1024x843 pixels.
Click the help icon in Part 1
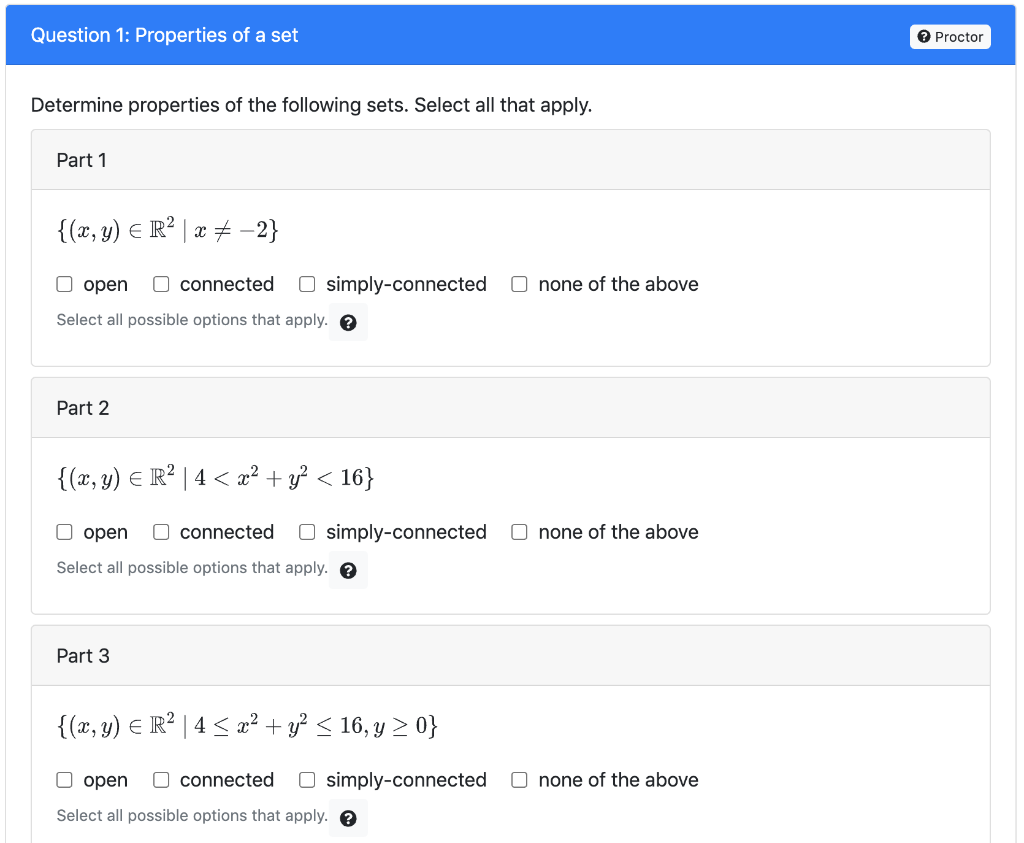click(348, 321)
